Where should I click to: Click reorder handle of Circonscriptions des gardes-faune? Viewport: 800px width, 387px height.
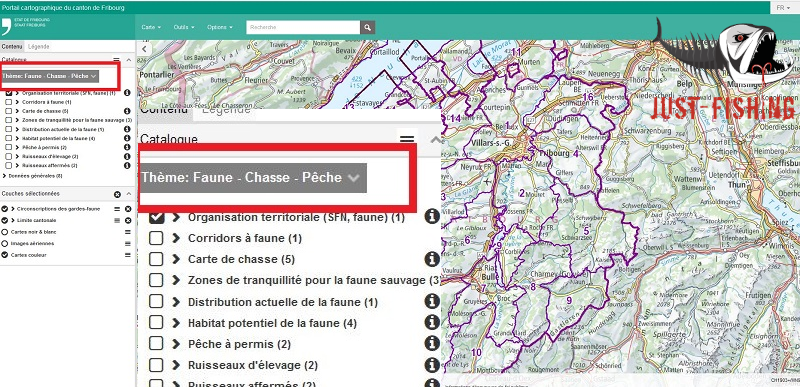click(117, 209)
